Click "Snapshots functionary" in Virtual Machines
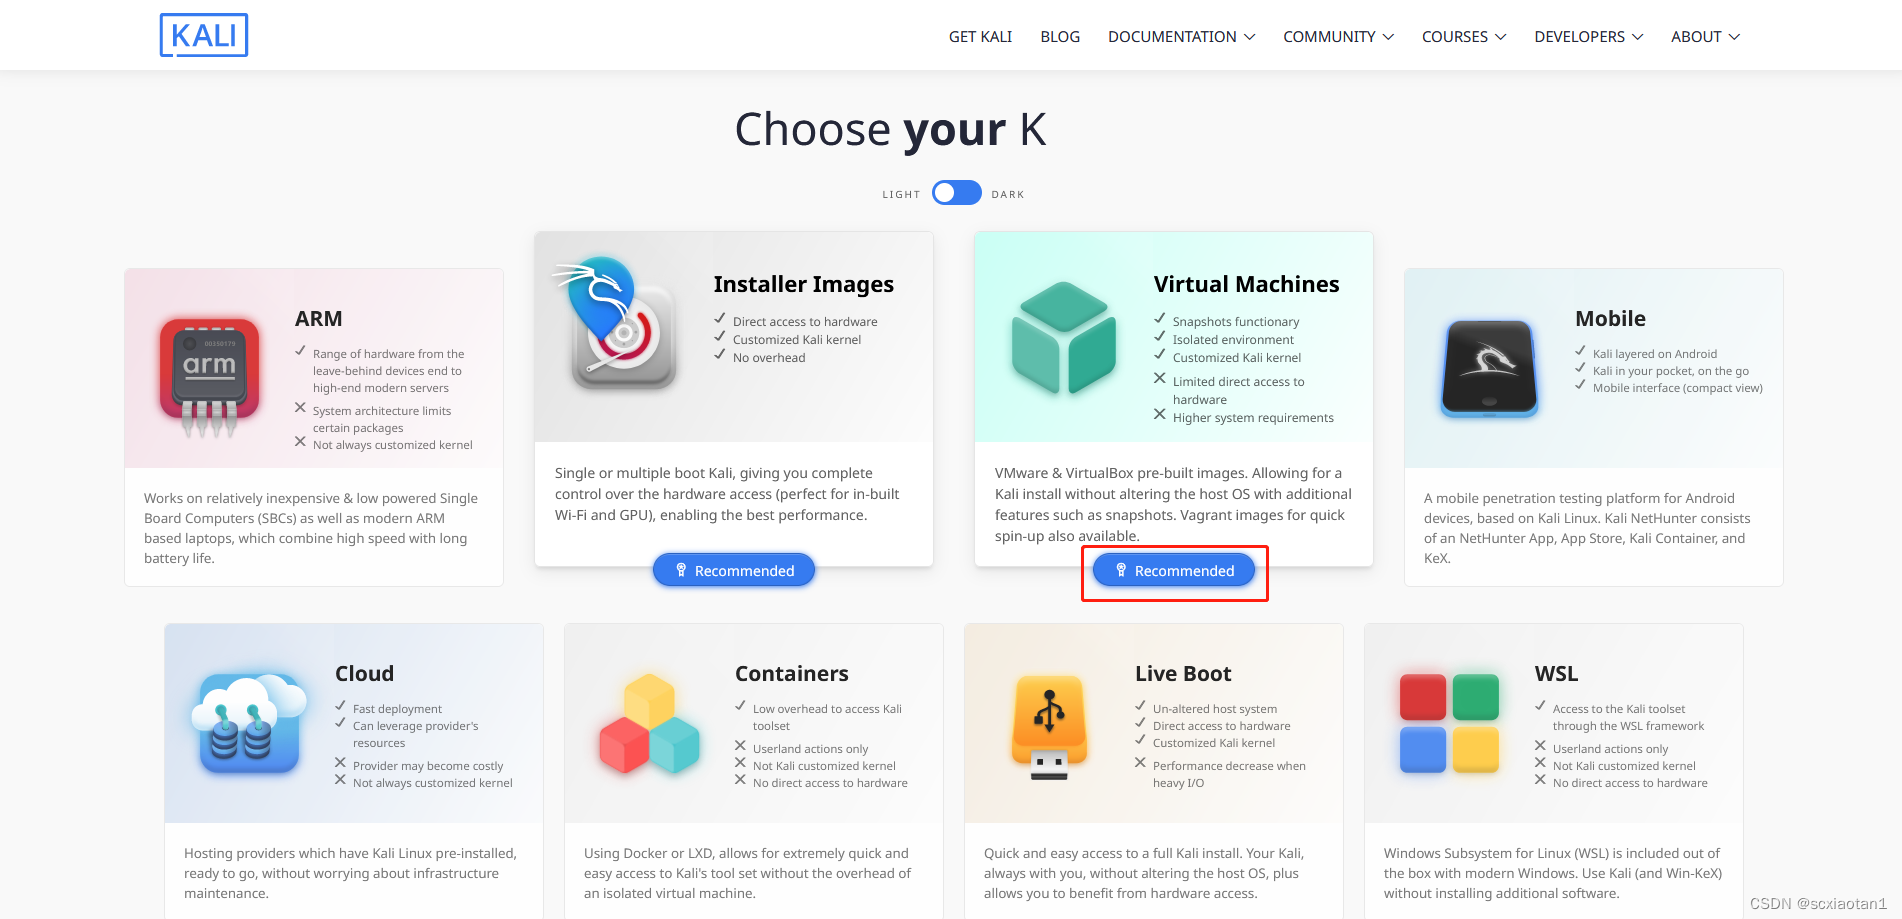Viewport: 1902px width, 919px height. (x=1236, y=322)
